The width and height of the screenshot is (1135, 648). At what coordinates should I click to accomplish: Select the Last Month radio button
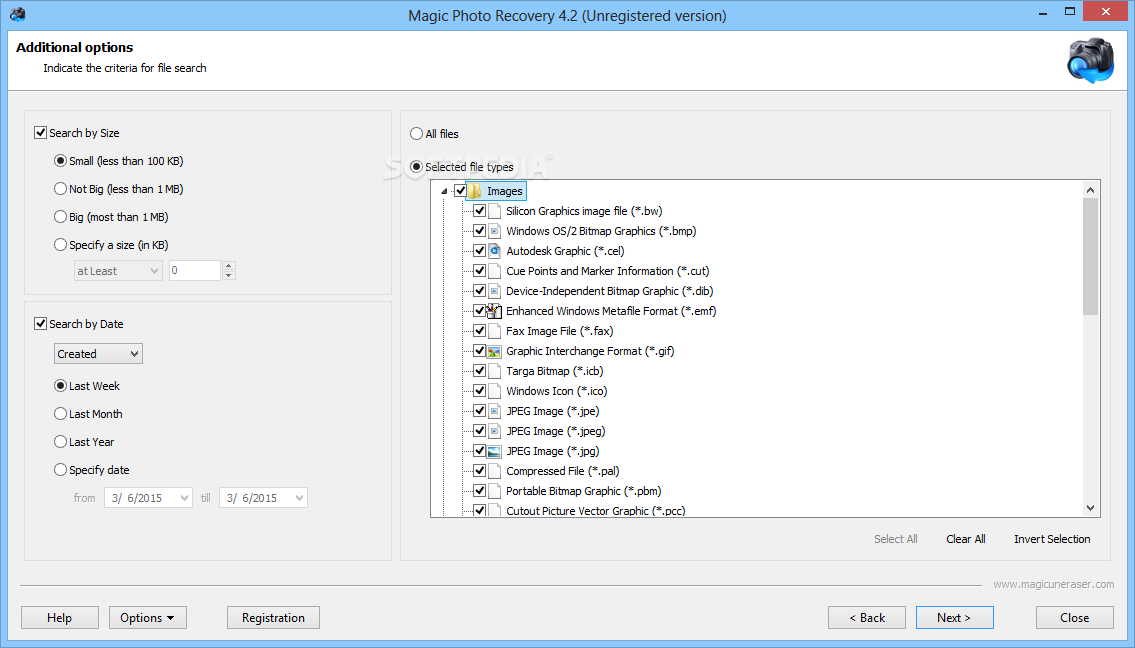(61, 414)
